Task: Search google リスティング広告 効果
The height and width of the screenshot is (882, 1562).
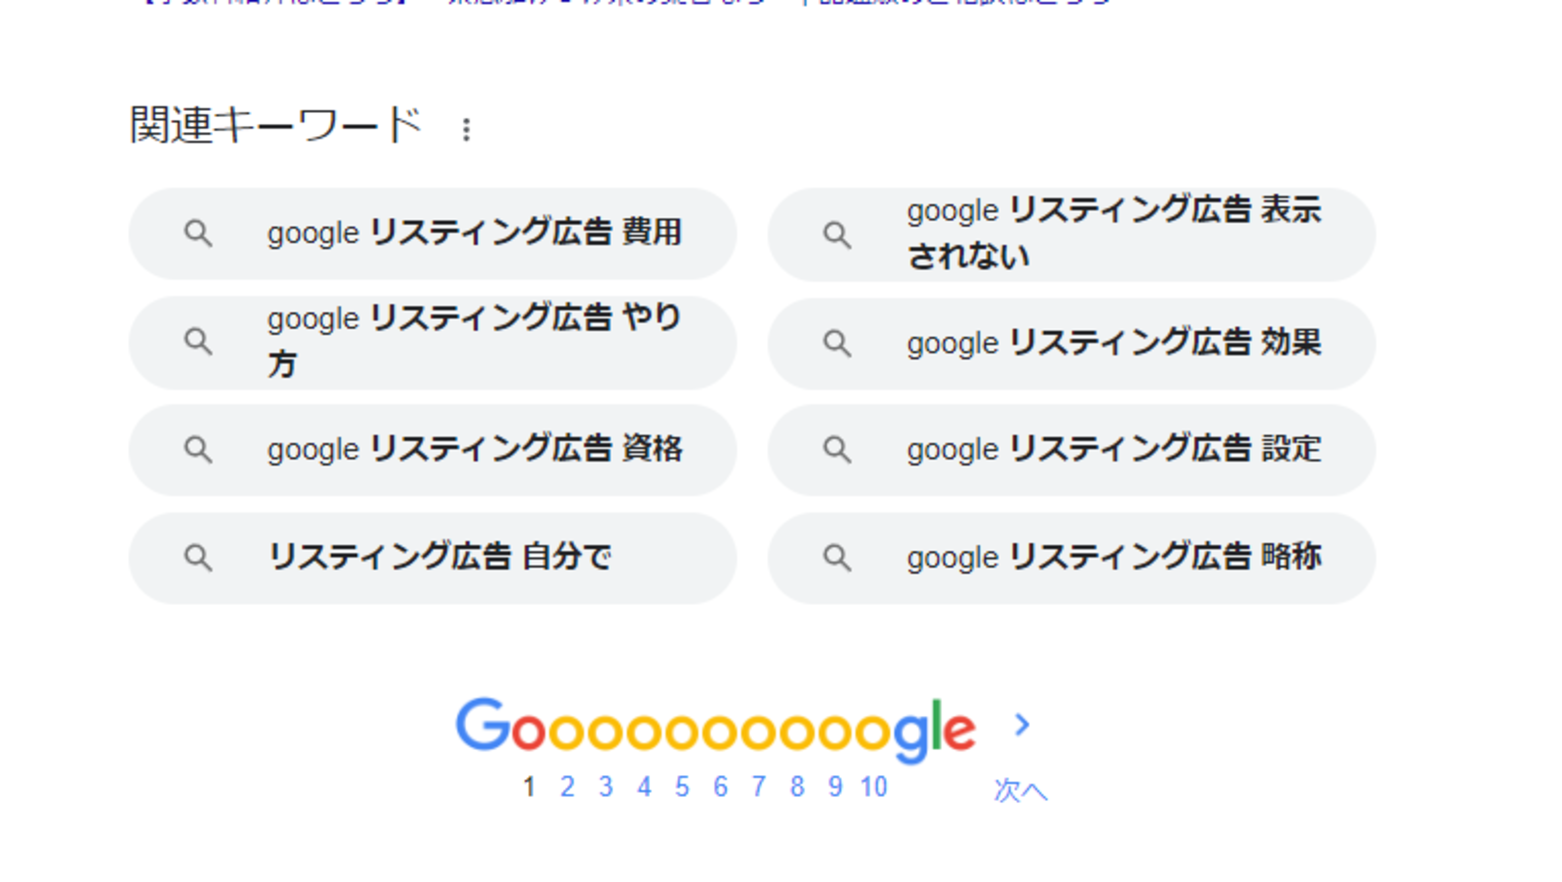Action: (1113, 343)
